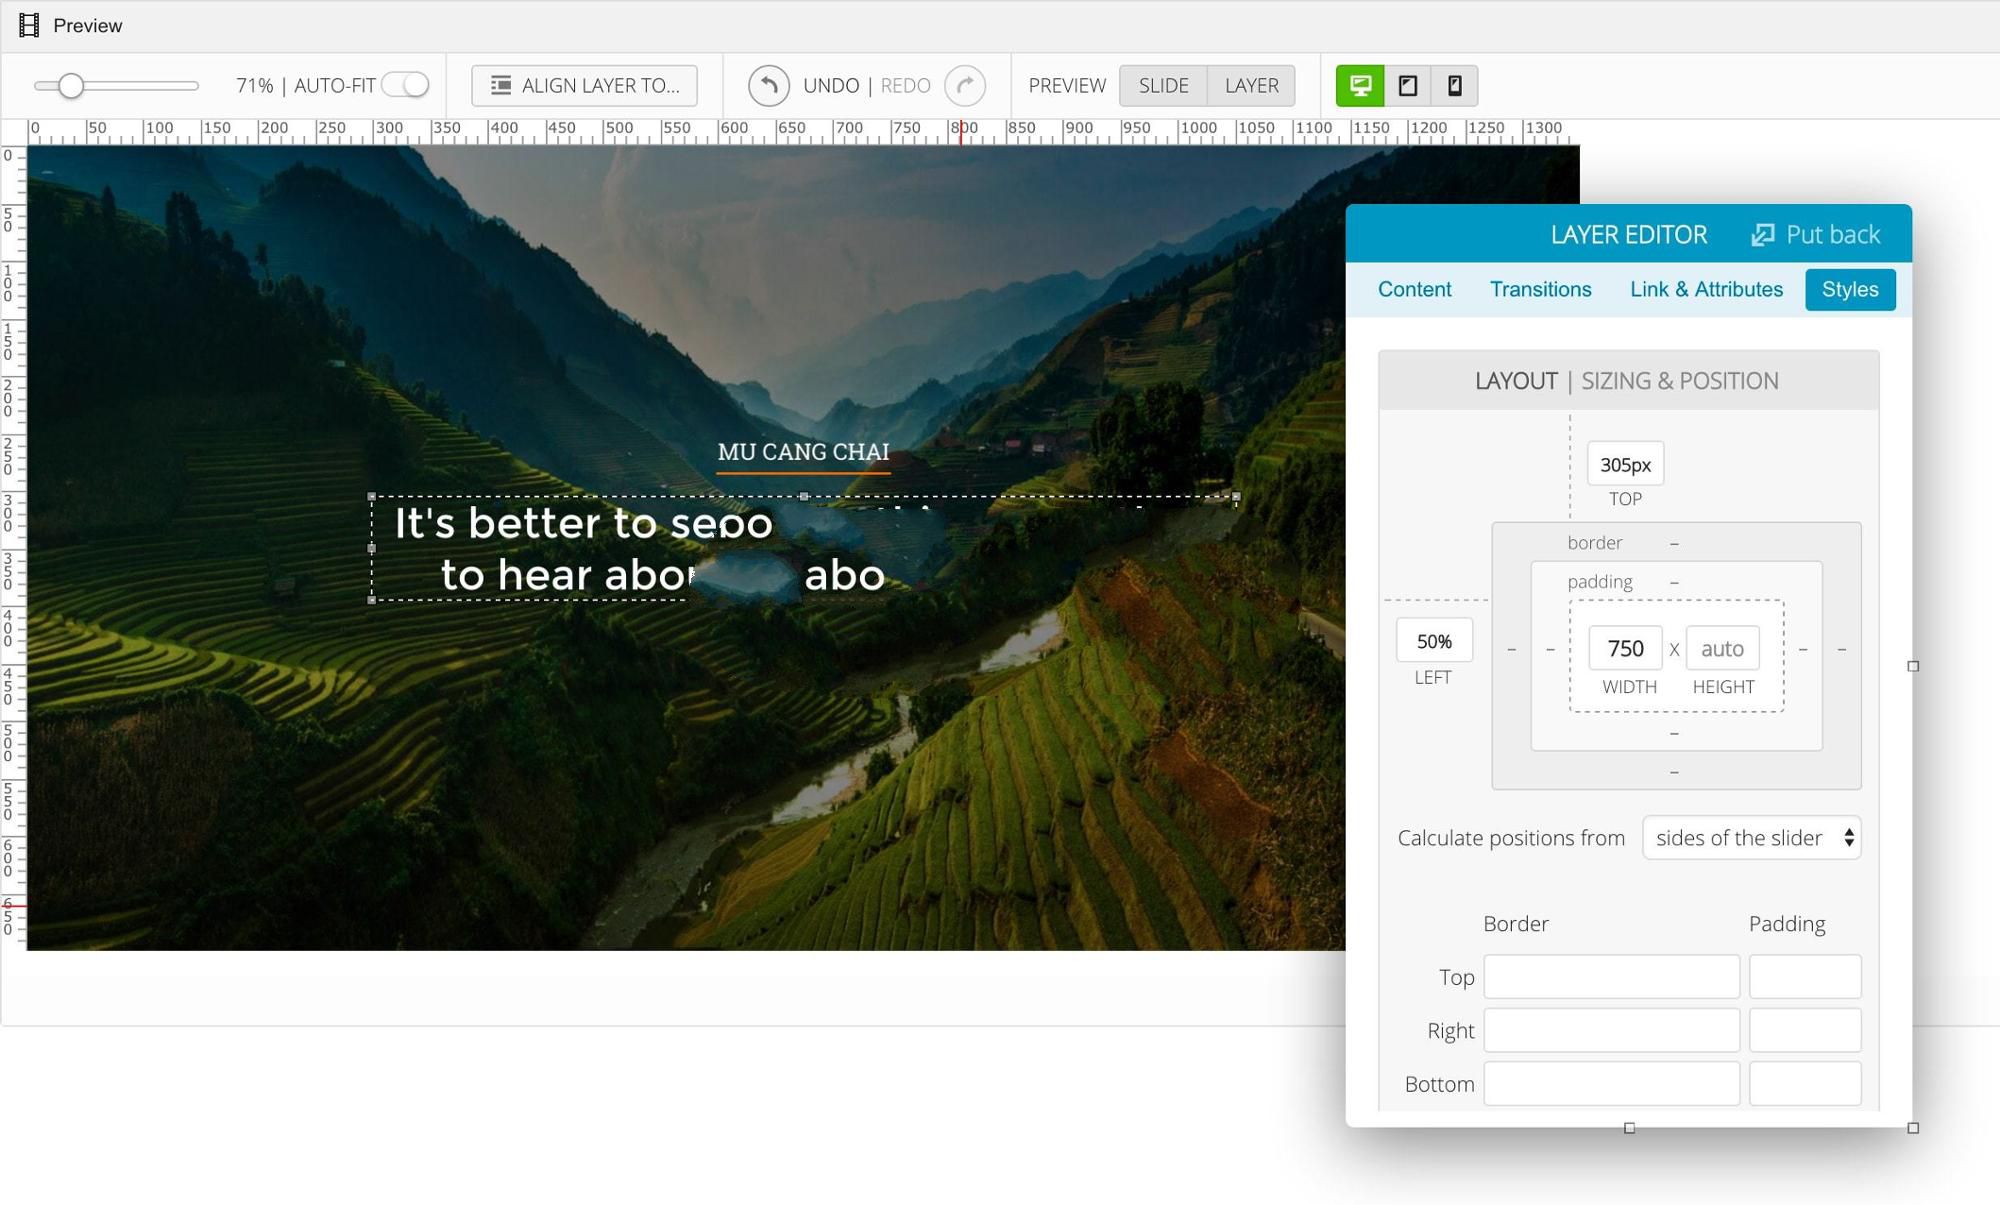
Task: Switch preview mode to SLIDE
Action: [1163, 86]
